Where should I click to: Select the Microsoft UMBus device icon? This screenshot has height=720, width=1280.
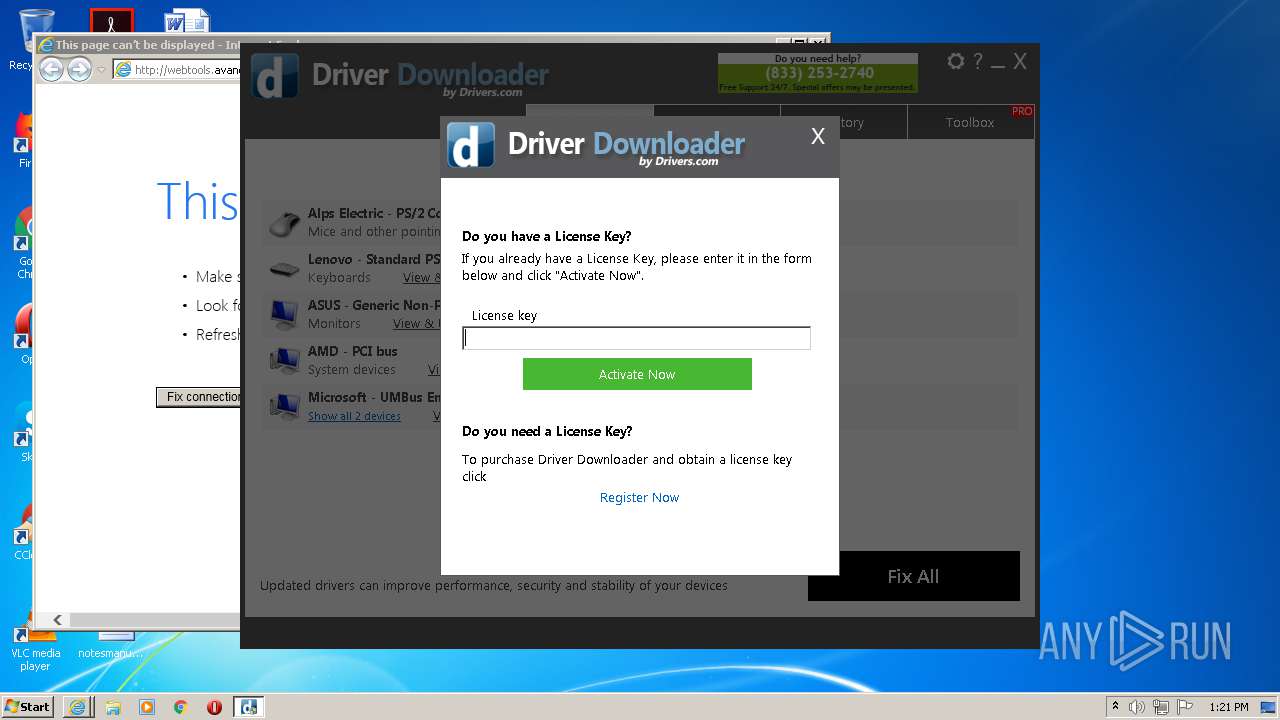pyautogui.click(x=285, y=406)
